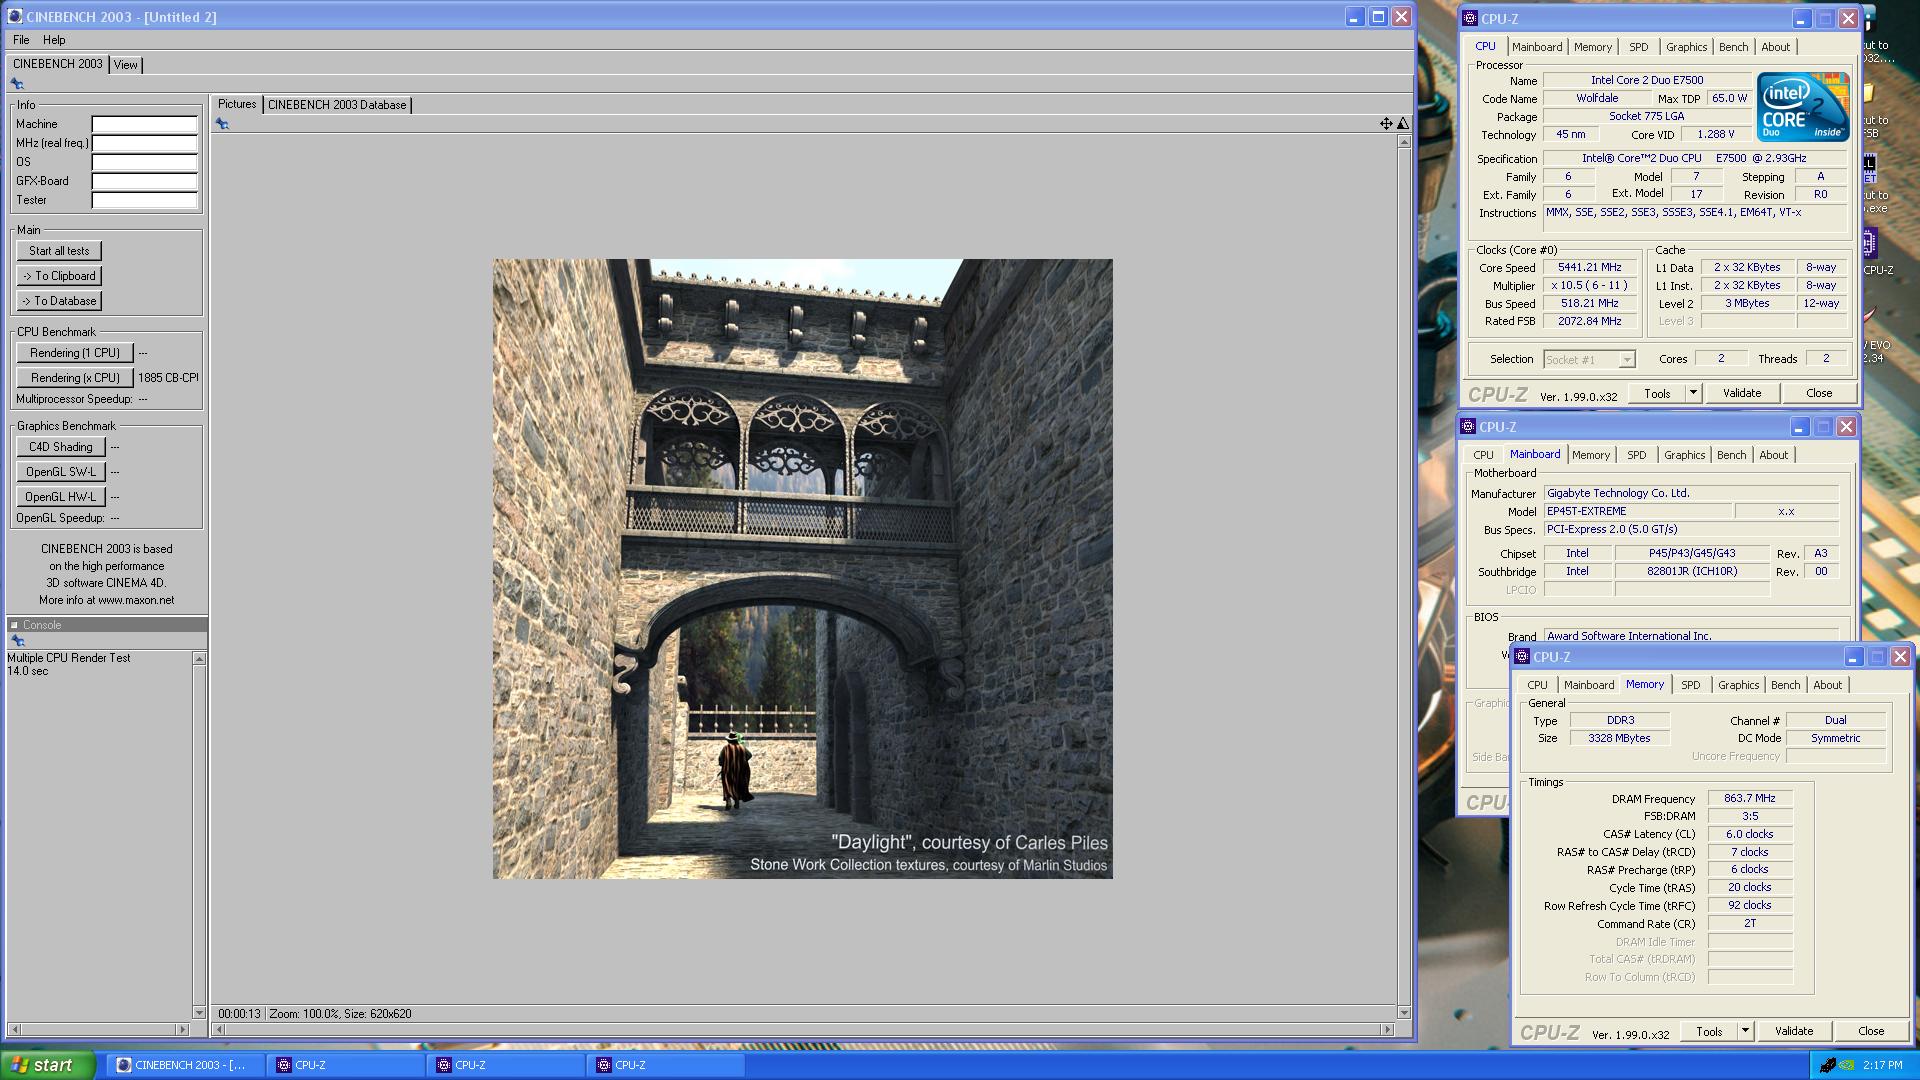The image size is (1920, 1080).
Task: Open Bench tab in top CPU-Z window
Action: coord(1733,47)
